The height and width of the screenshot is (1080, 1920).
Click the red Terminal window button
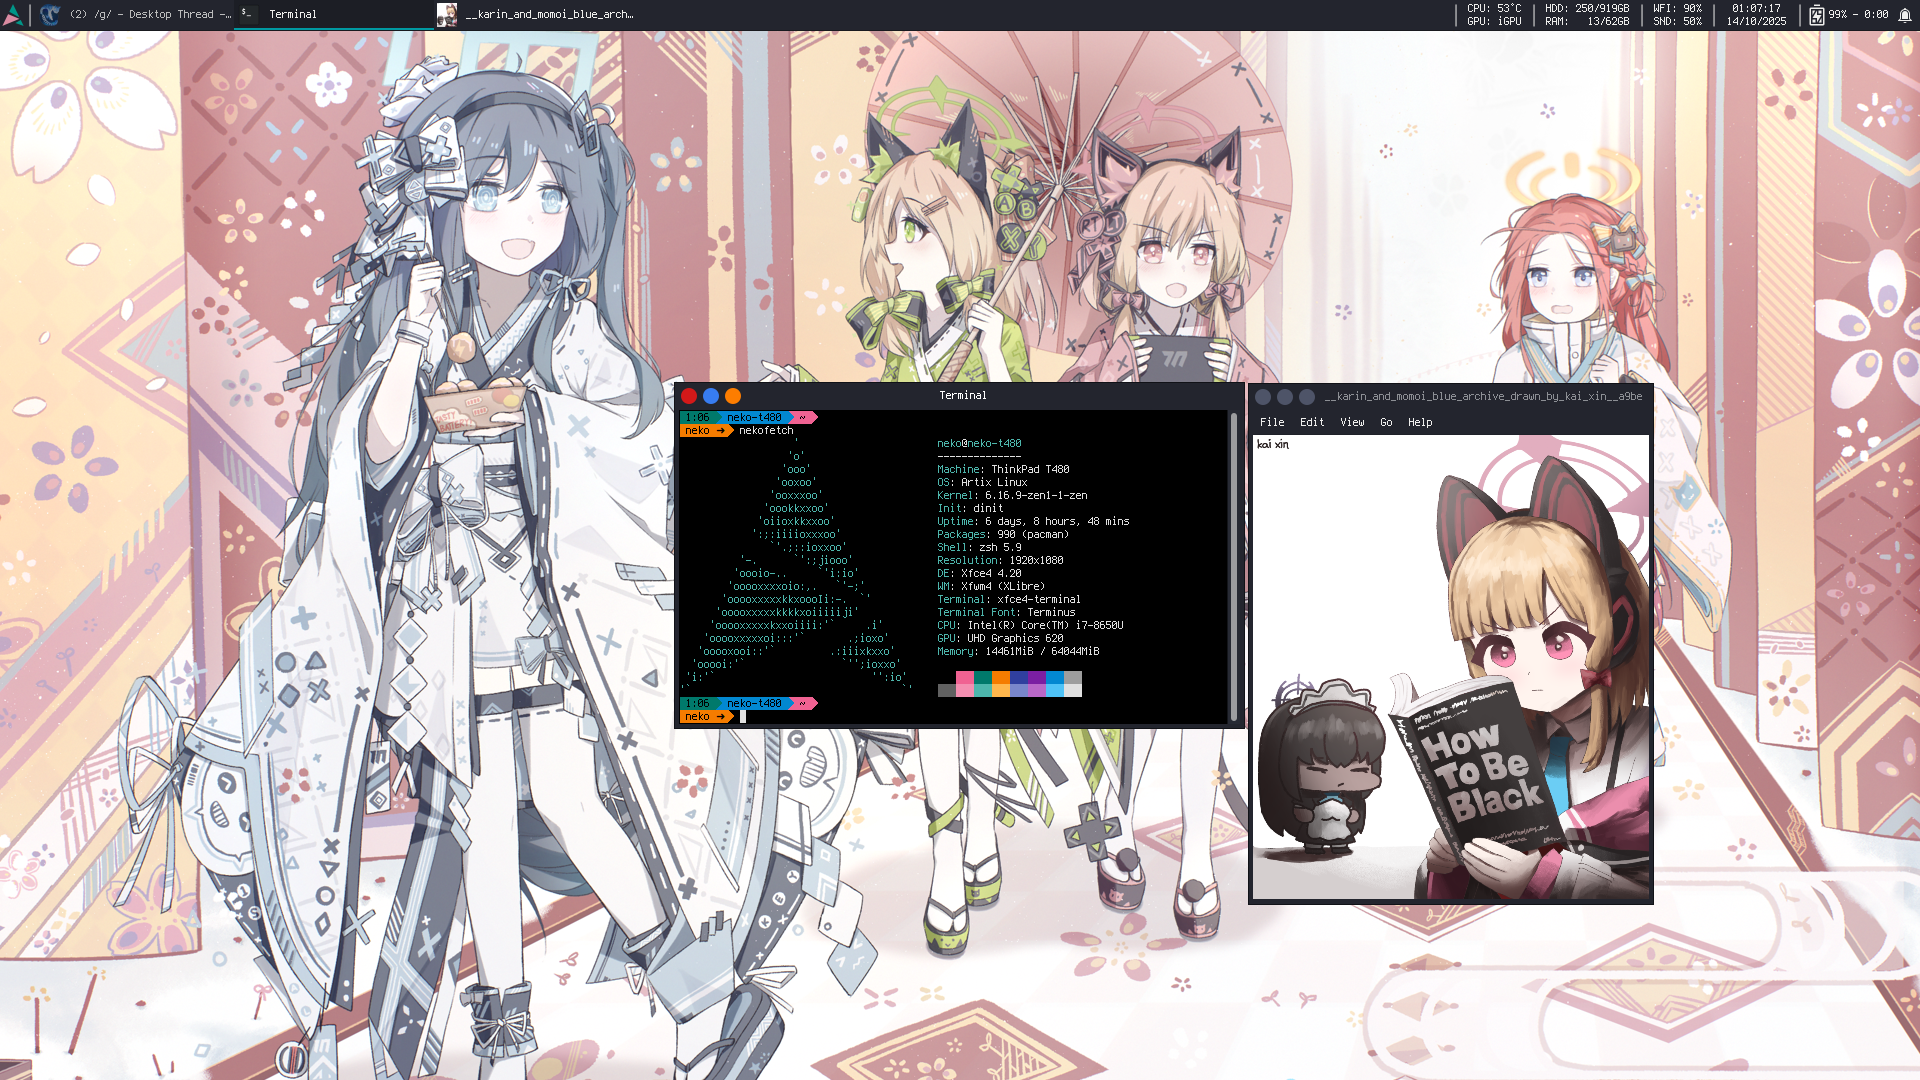[x=689, y=396]
